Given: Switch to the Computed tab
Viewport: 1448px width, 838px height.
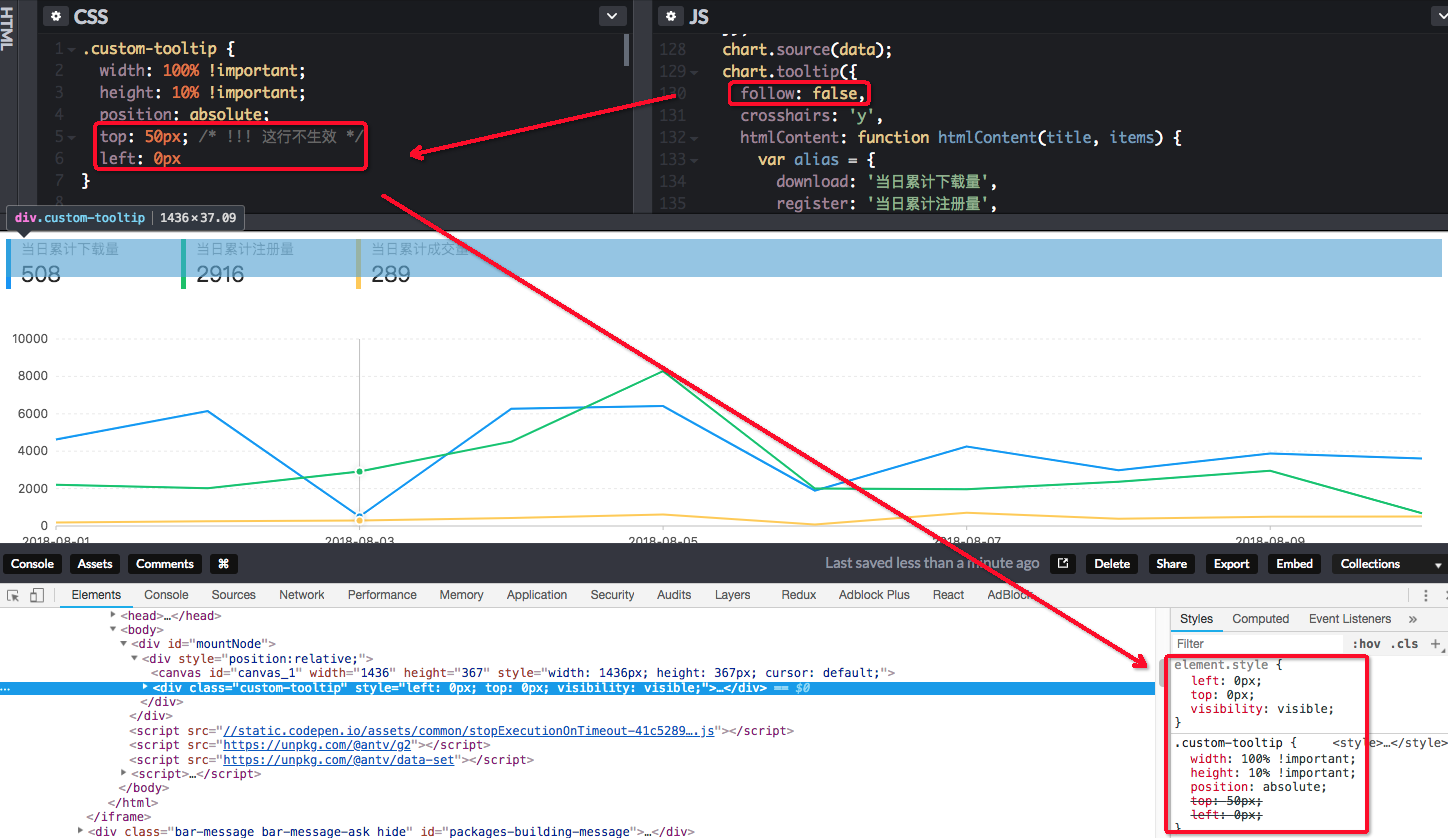Looking at the screenshot, I should (x=1260, y=618).
